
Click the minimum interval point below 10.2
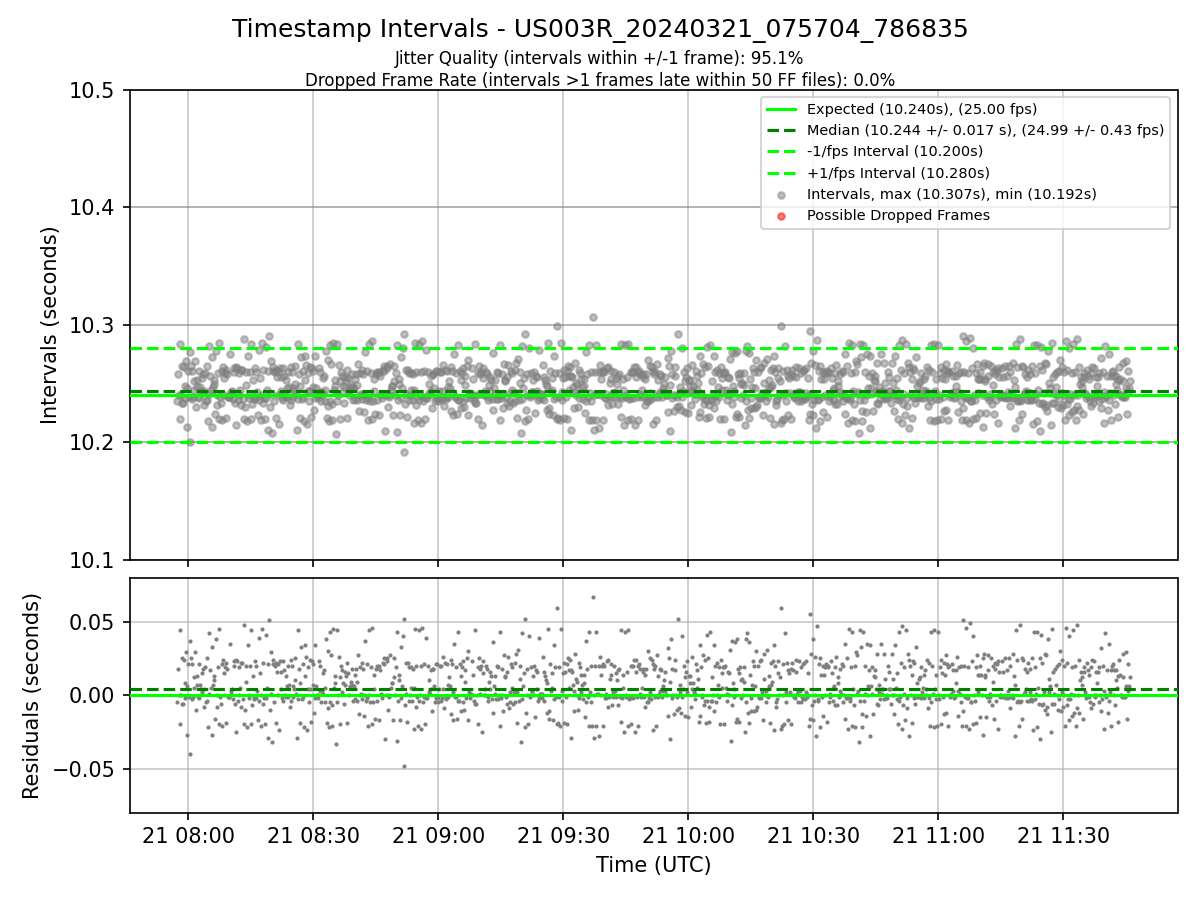[404, 452]
